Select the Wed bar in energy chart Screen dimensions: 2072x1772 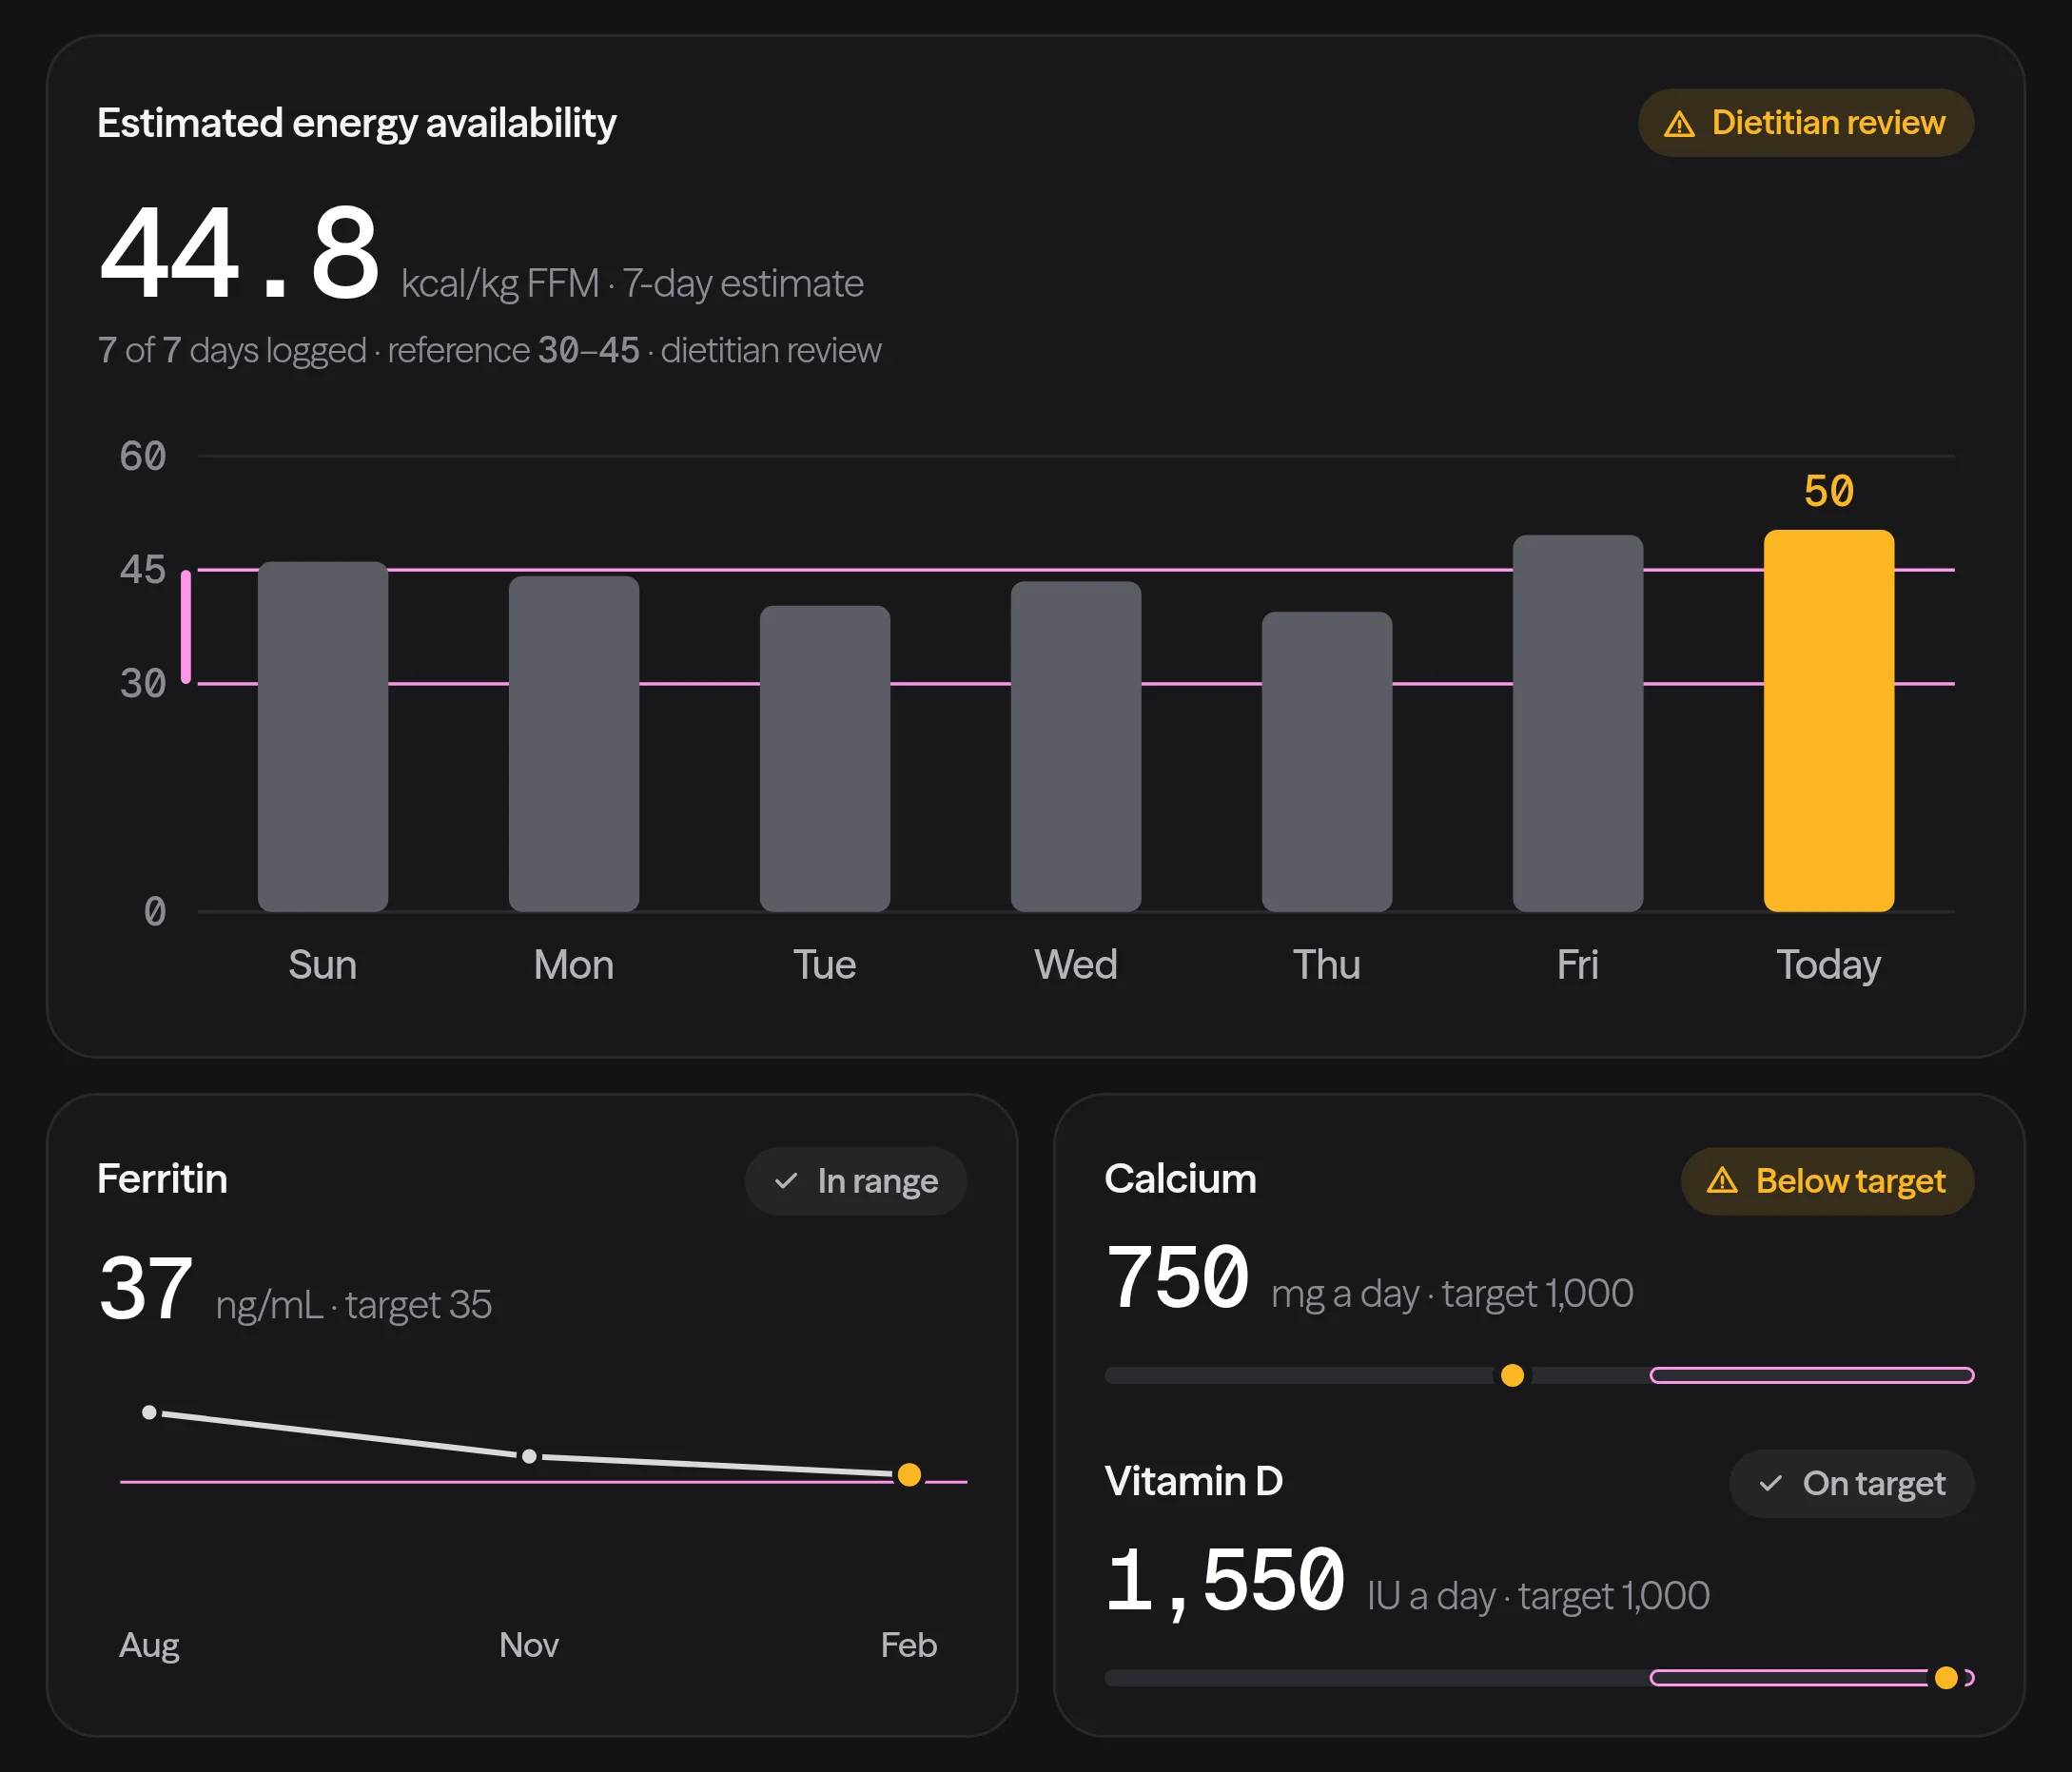pos(1076,746)
